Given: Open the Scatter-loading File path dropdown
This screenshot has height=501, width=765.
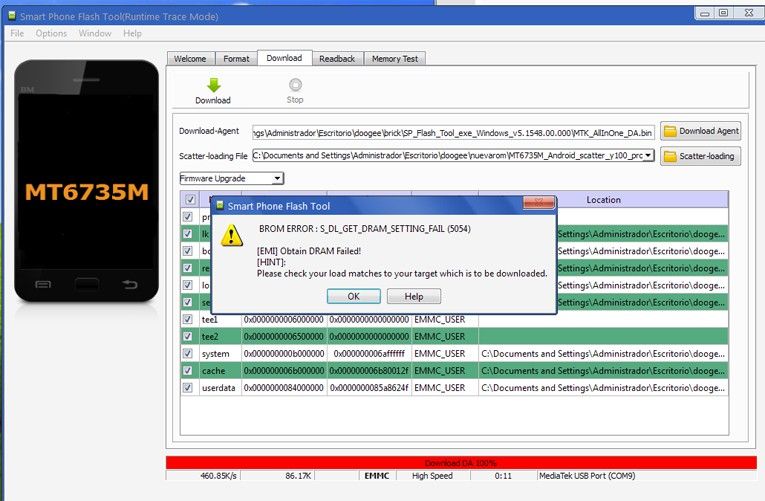Looking at the screenshot, I should pyautogui.click(x=648, y=156).
